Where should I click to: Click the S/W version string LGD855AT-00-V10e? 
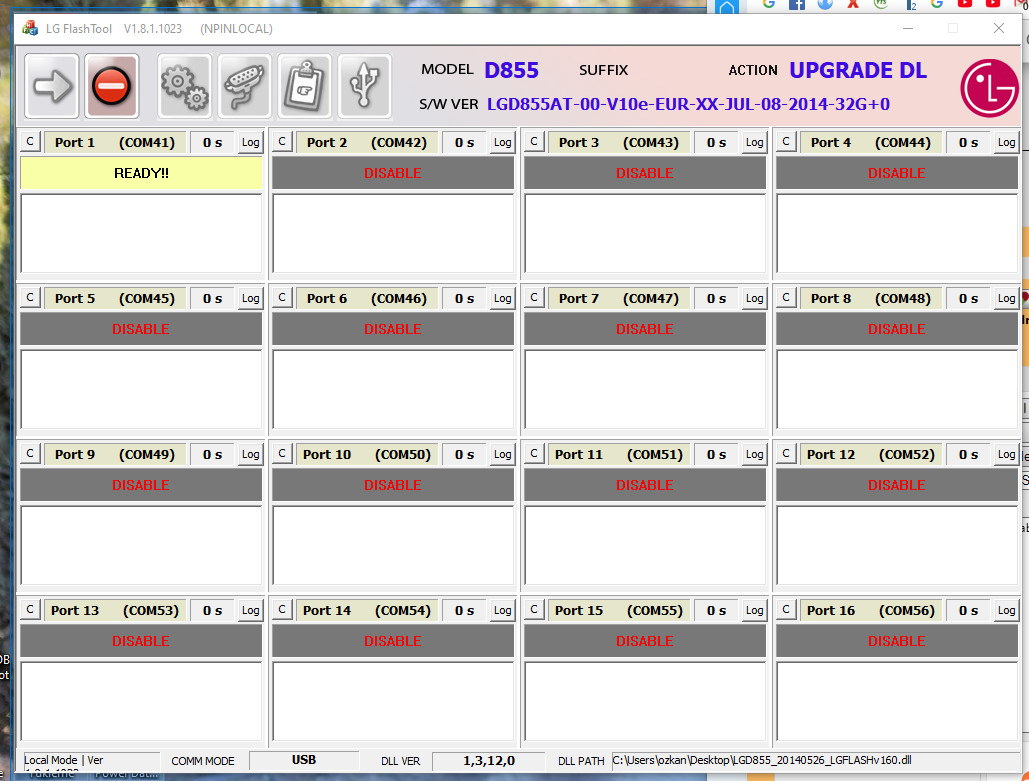click(x=688, y=104)
